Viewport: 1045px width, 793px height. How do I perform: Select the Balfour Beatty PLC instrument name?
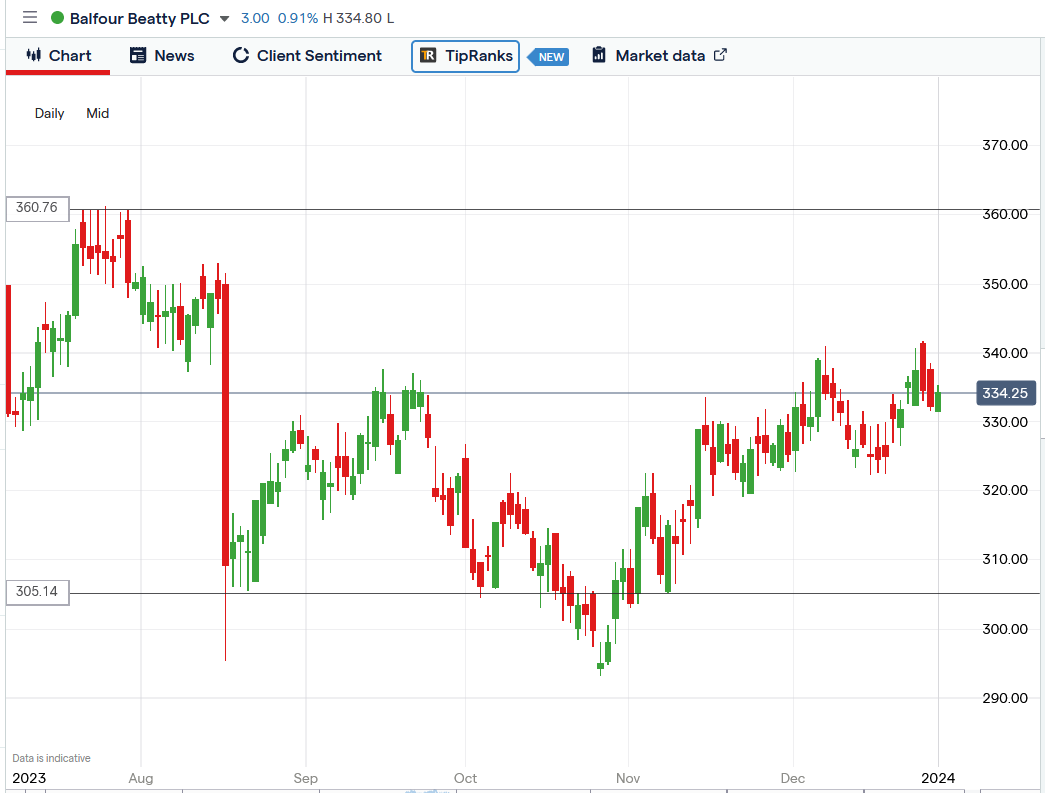point(139,19)
